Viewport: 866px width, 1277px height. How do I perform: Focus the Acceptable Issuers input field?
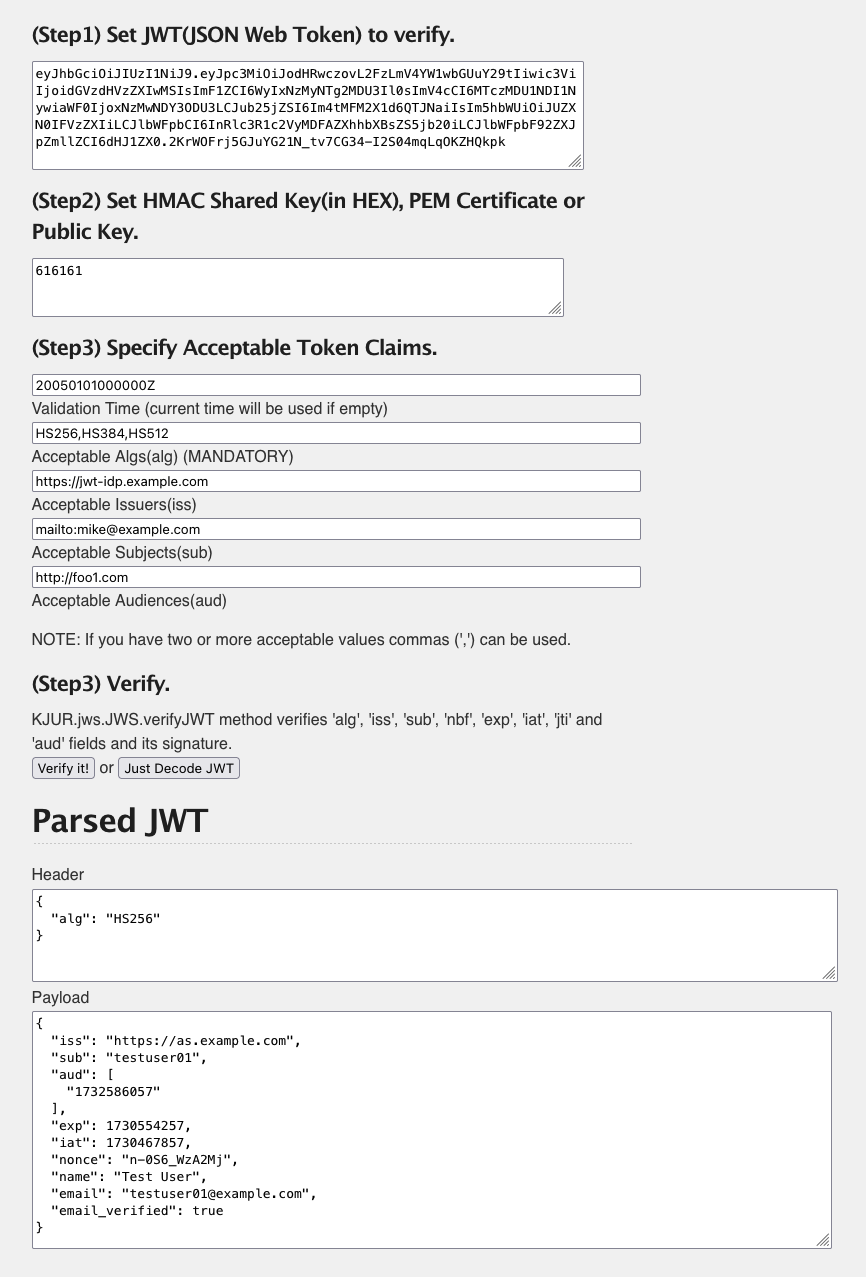pyautogui.click(x=336, y=481)
